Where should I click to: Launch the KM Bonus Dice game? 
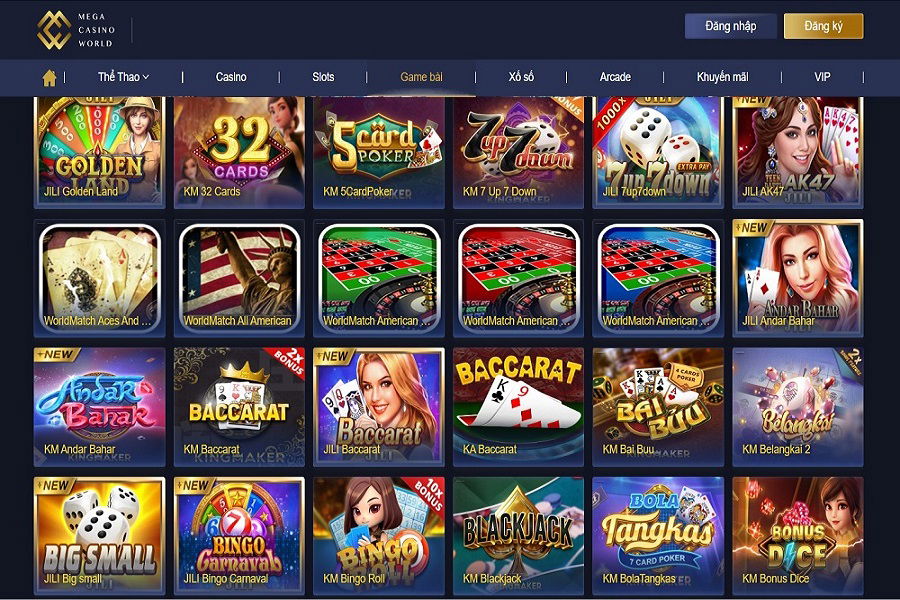[x=798, y=535]
